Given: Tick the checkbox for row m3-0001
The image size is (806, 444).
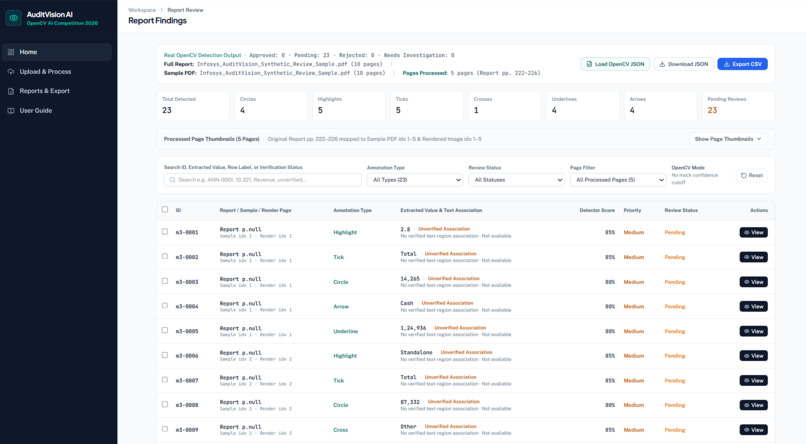Looking at the screenshot, I should (164, 232).
